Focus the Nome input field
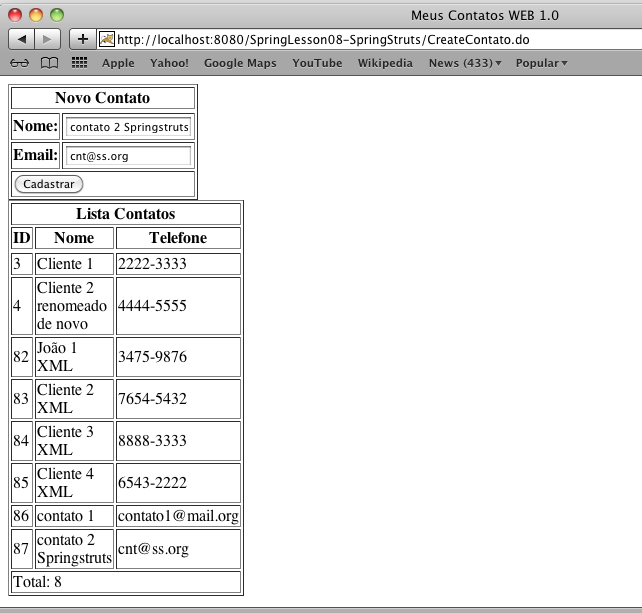The width and height of the screenshot is (642, 613). coord(128,127)
